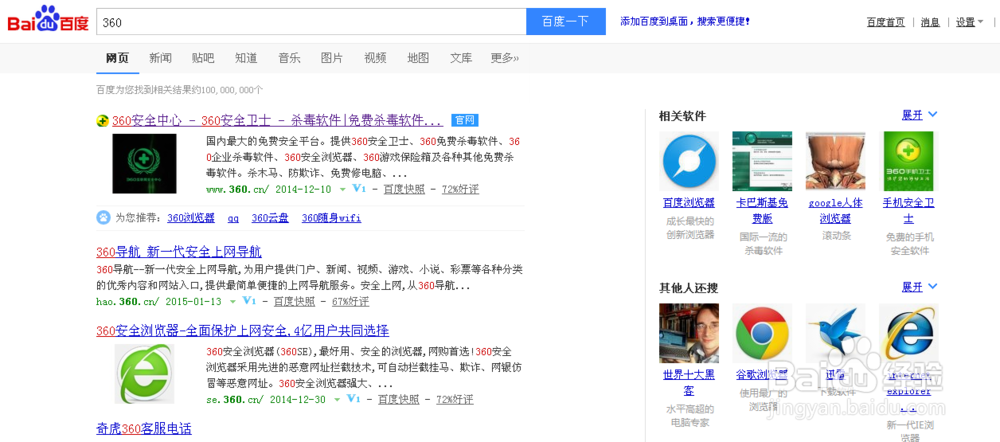This screenshot has width=1000, height=442.
Task: Expand the 更多» search categories
Action: (504, 58)
